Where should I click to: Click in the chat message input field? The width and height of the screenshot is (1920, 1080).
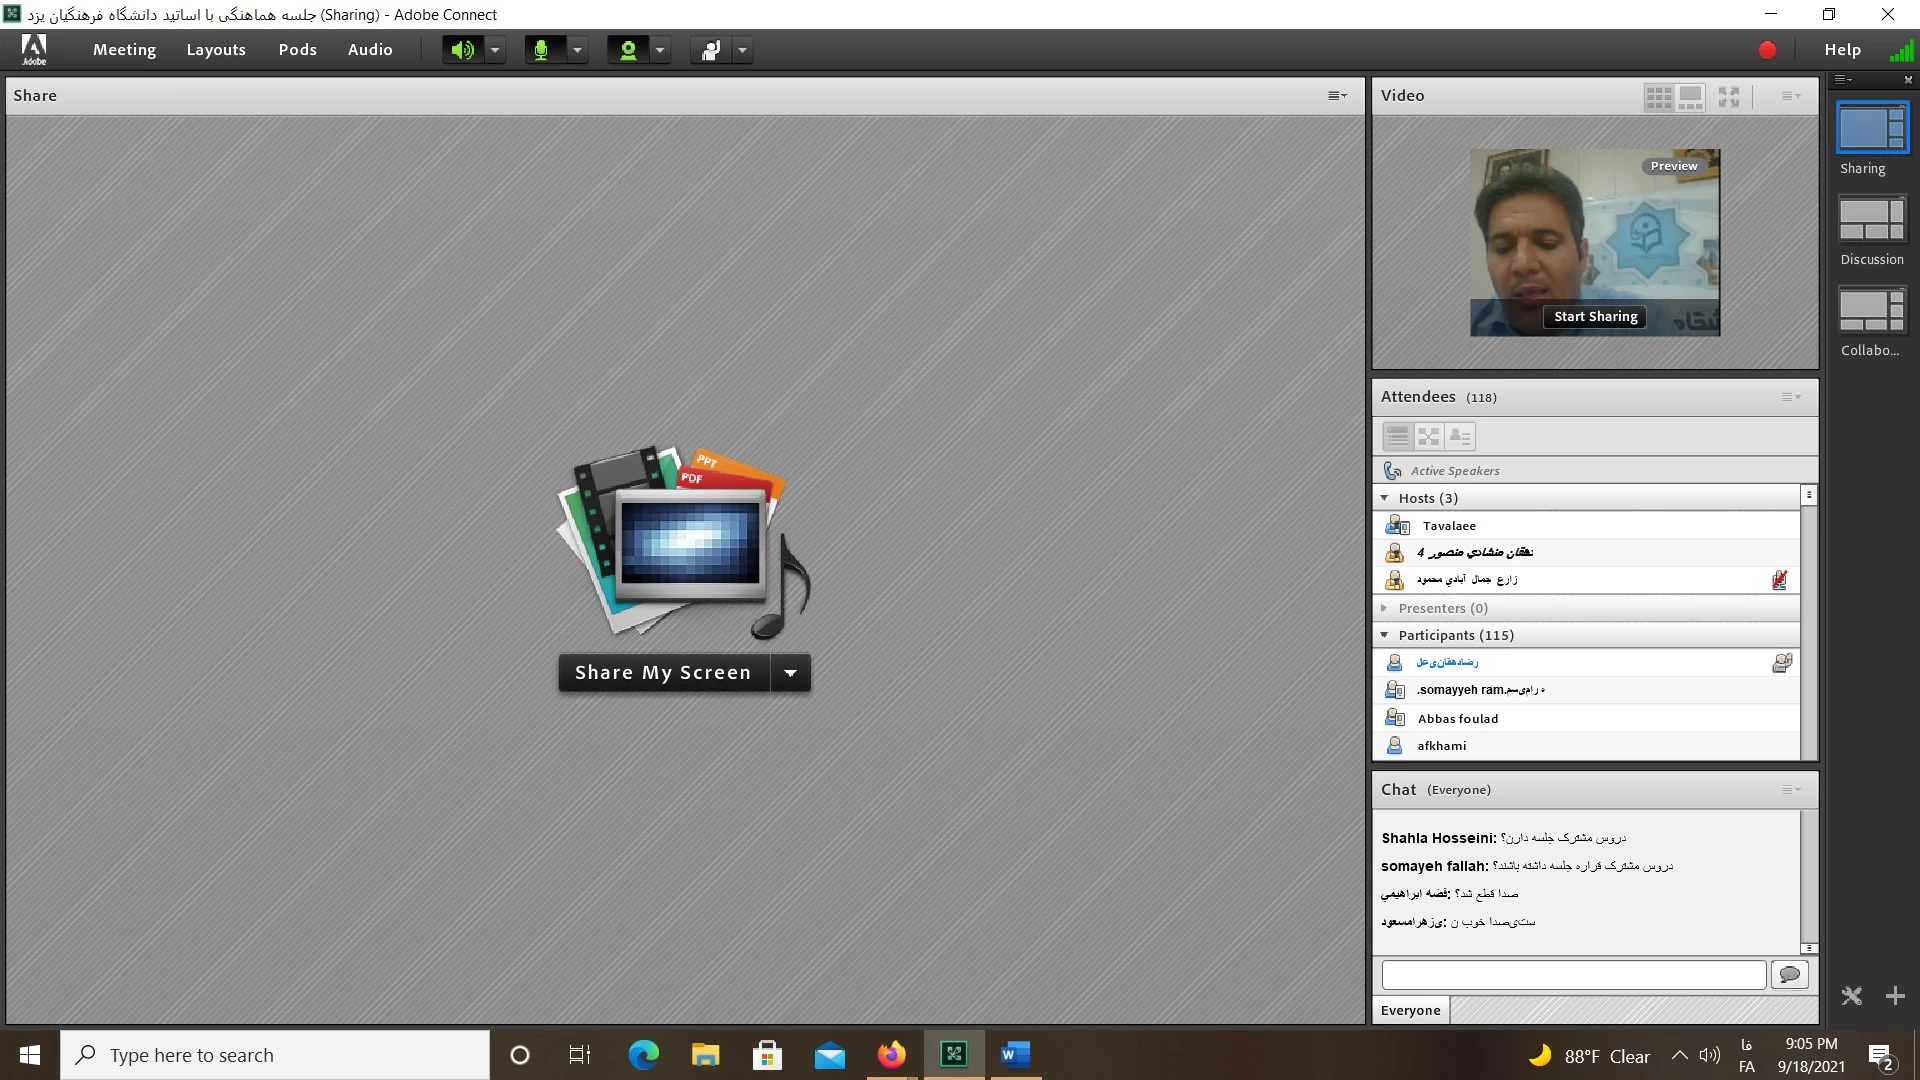(1573, 974)
